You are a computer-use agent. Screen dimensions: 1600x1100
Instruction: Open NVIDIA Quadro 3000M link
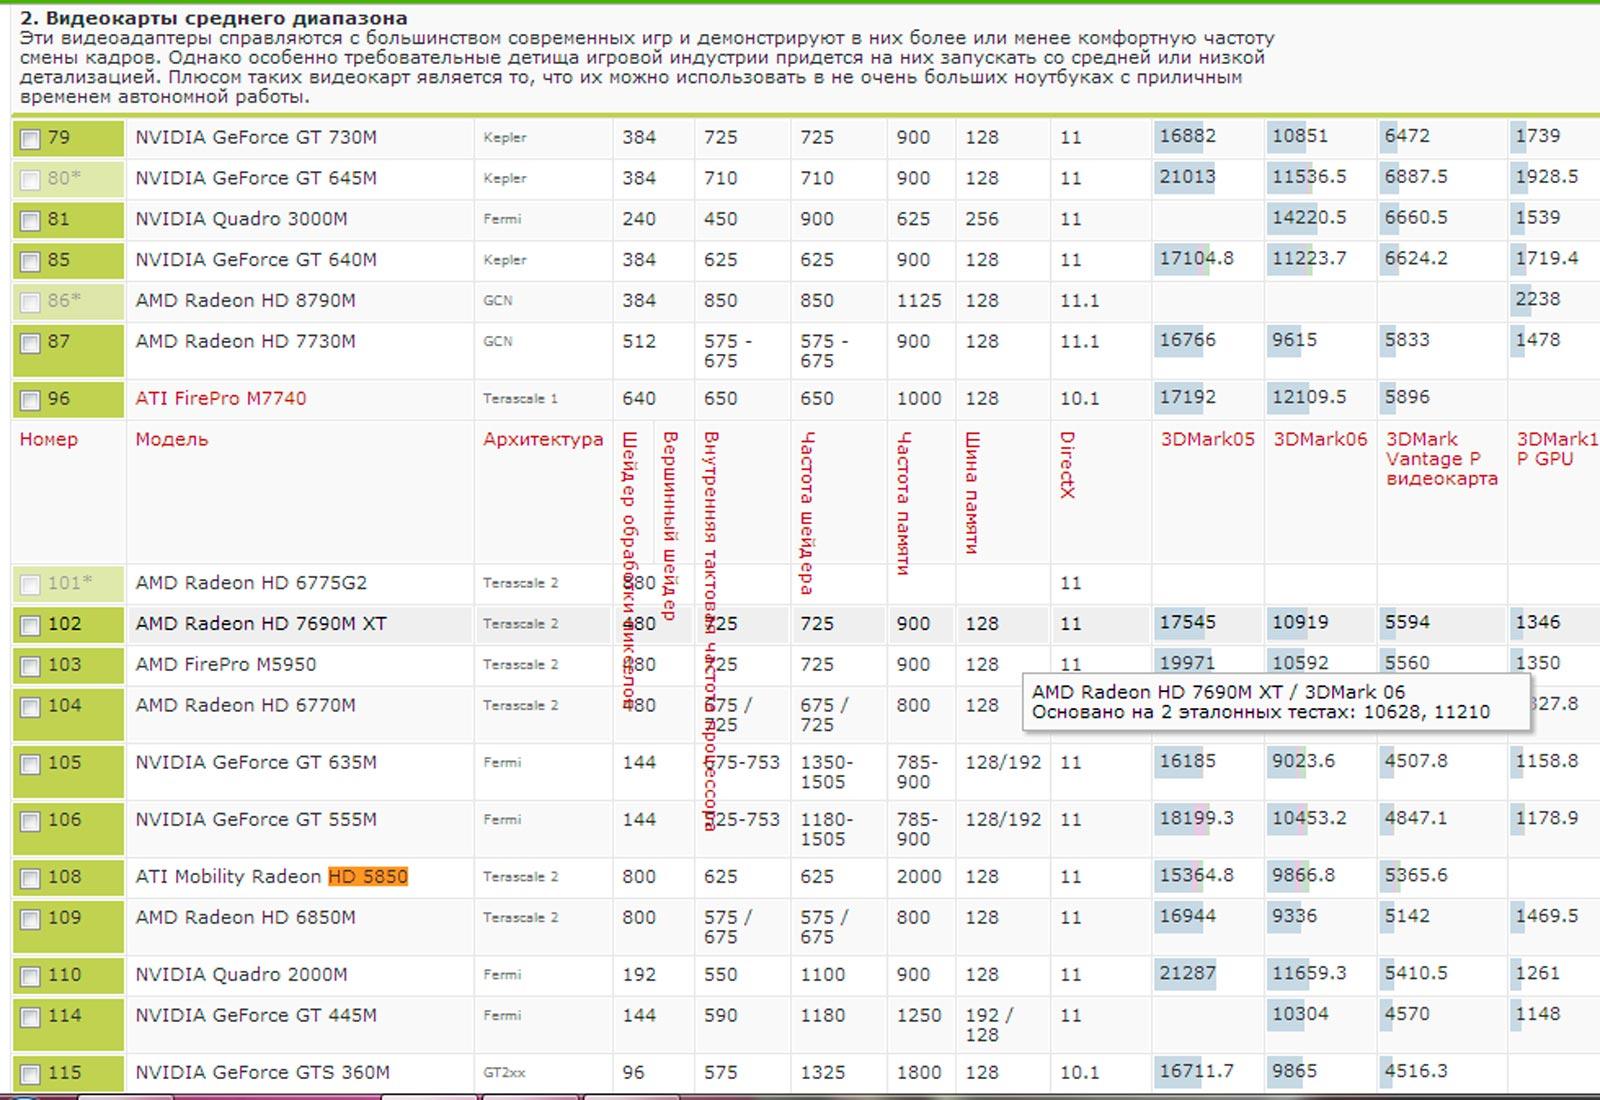click(x=241, y=219)
